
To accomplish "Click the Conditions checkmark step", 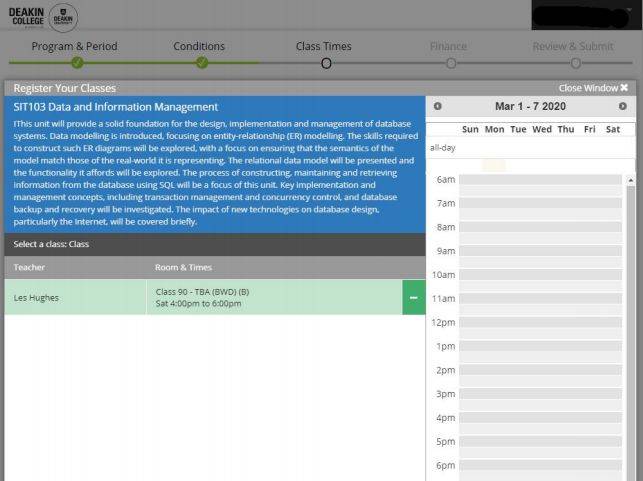I will 202,63.
